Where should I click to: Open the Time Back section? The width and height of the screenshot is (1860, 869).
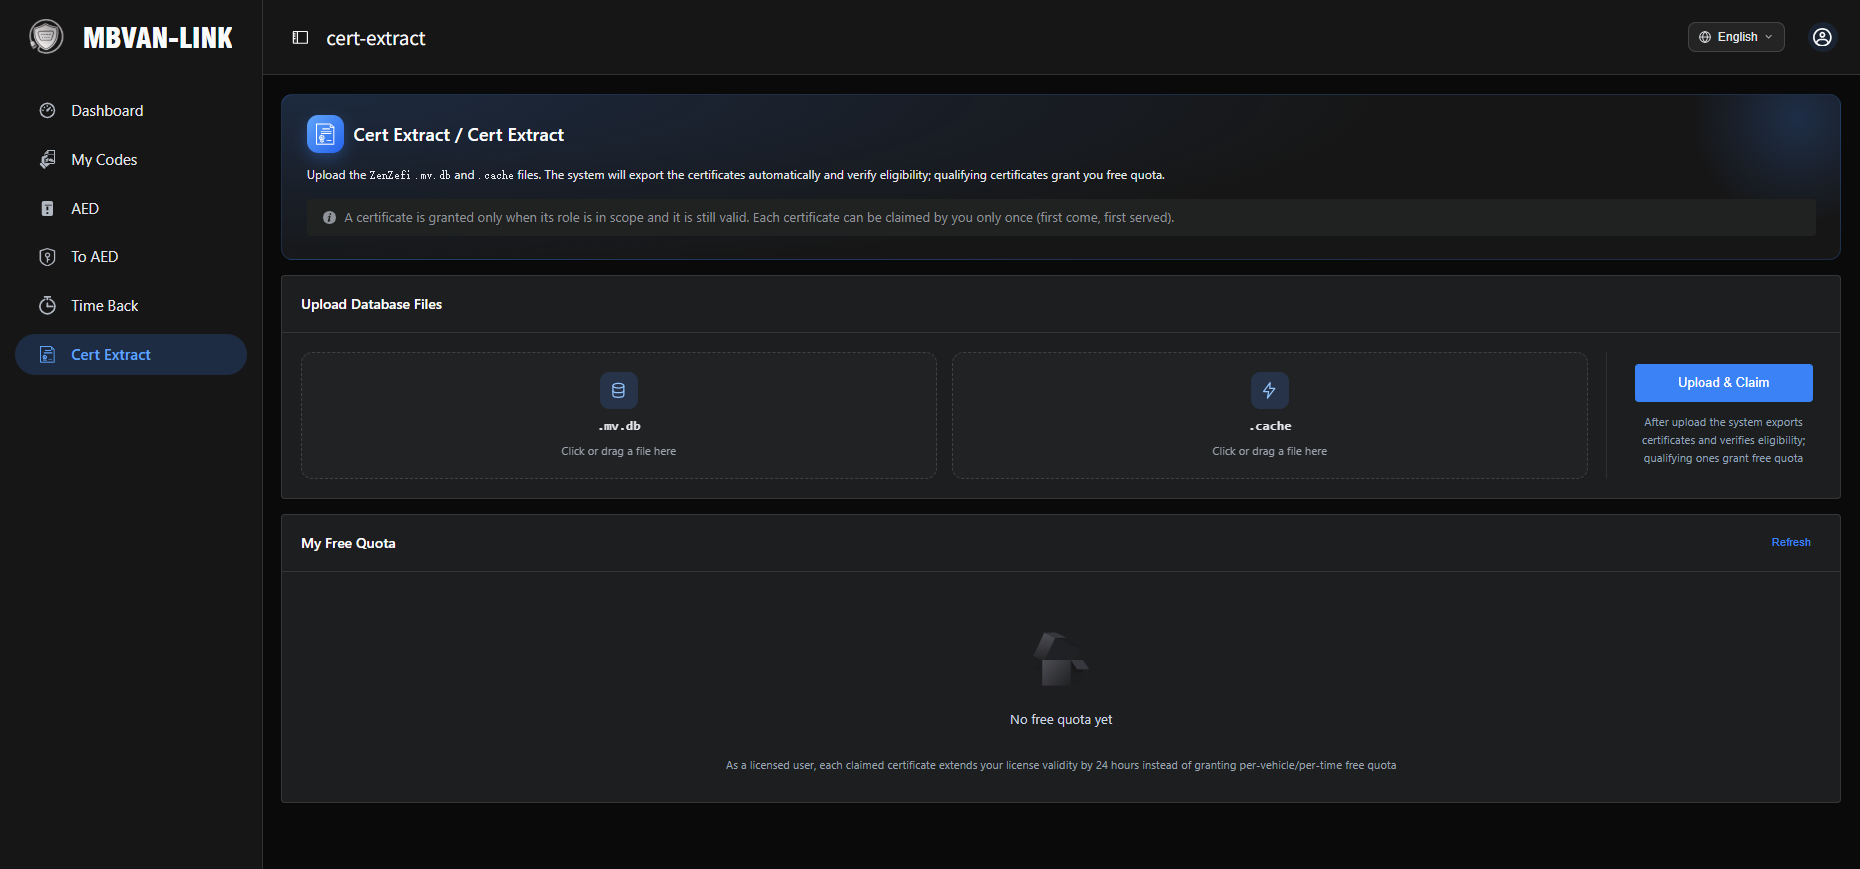point(131,305)
